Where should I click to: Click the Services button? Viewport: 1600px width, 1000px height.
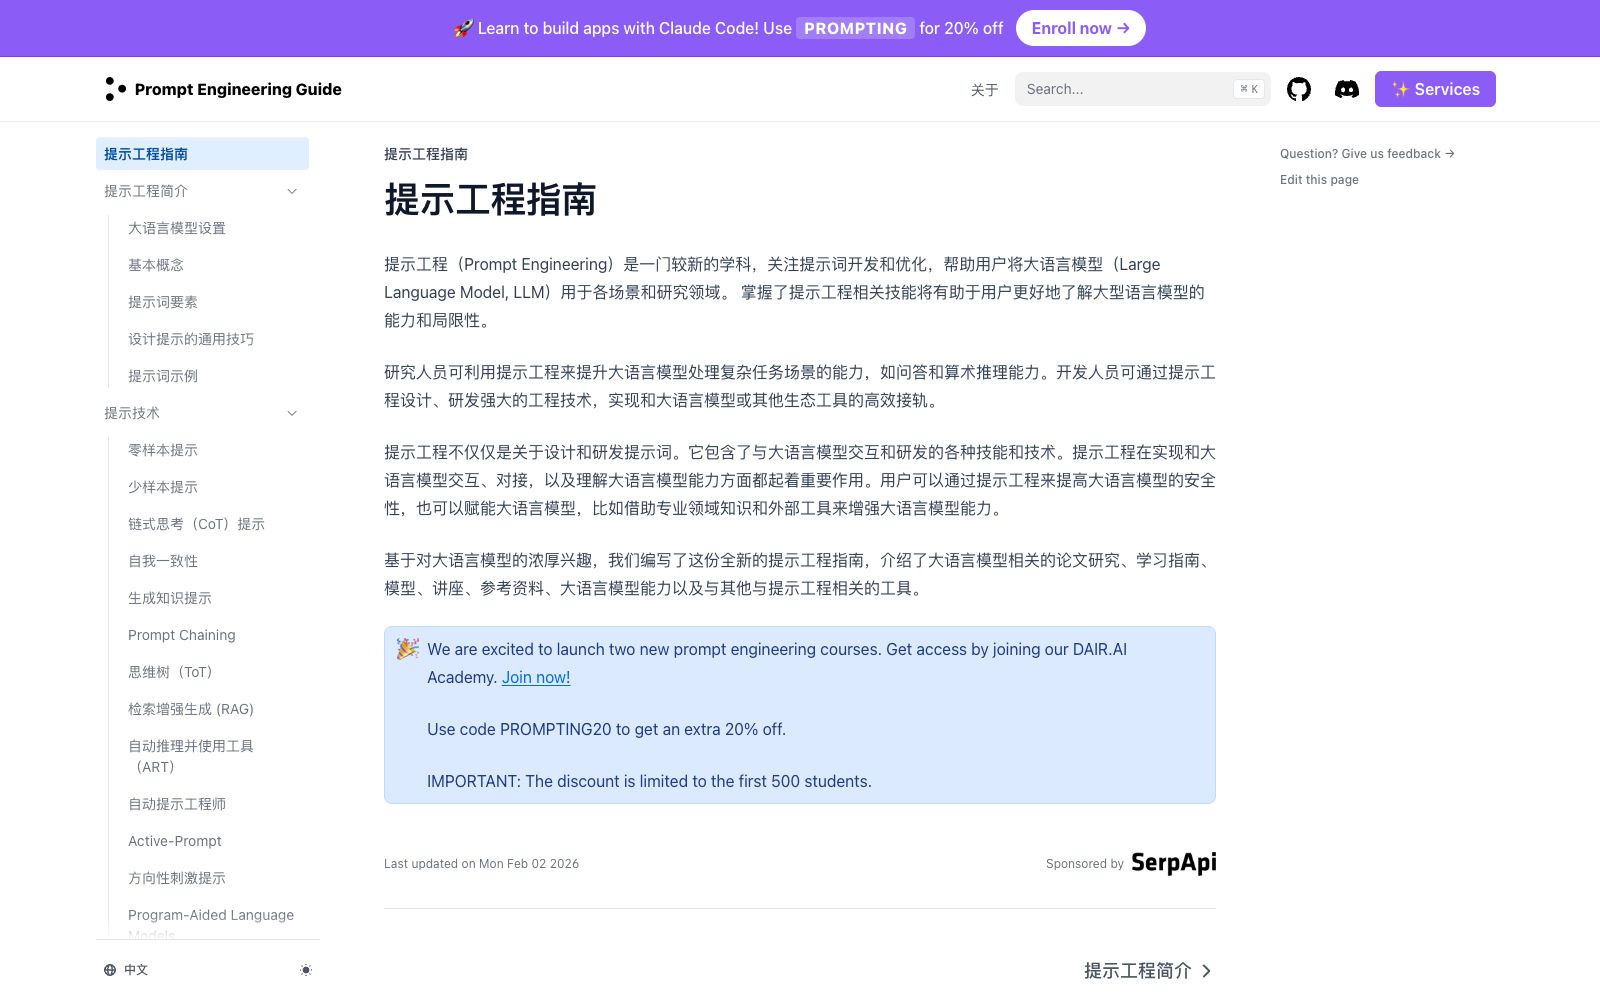coord(1435,89)
